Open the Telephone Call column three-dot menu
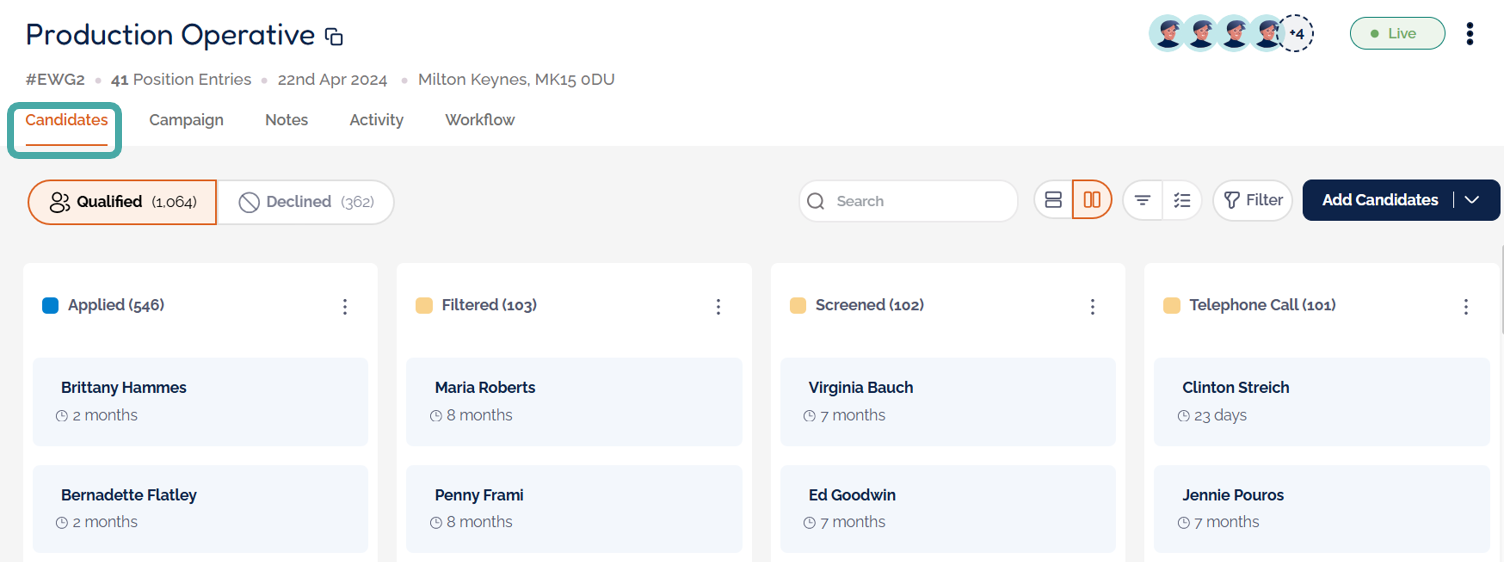Viewport: 1506px width, 562px height. [1466, 307]
